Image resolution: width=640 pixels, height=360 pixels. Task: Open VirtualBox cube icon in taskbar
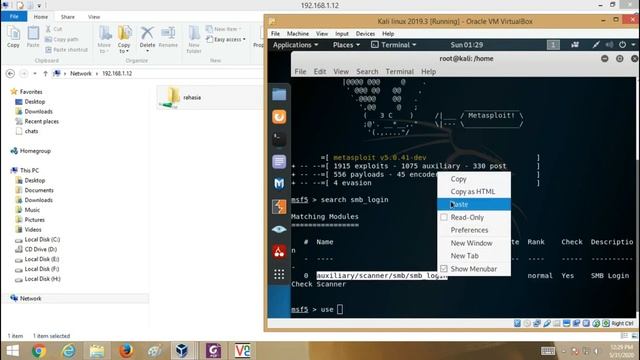coord(182,351)
